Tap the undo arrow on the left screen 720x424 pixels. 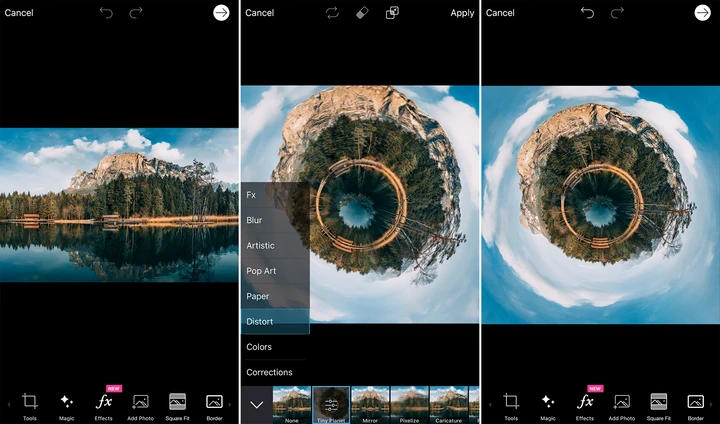(x=106, y=13)
